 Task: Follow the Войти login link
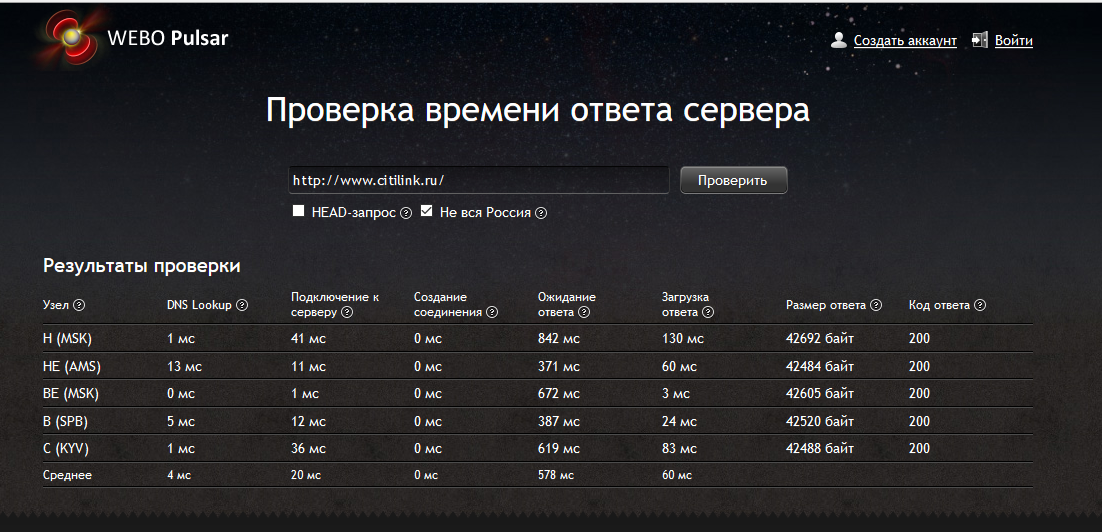point(1013,41)
